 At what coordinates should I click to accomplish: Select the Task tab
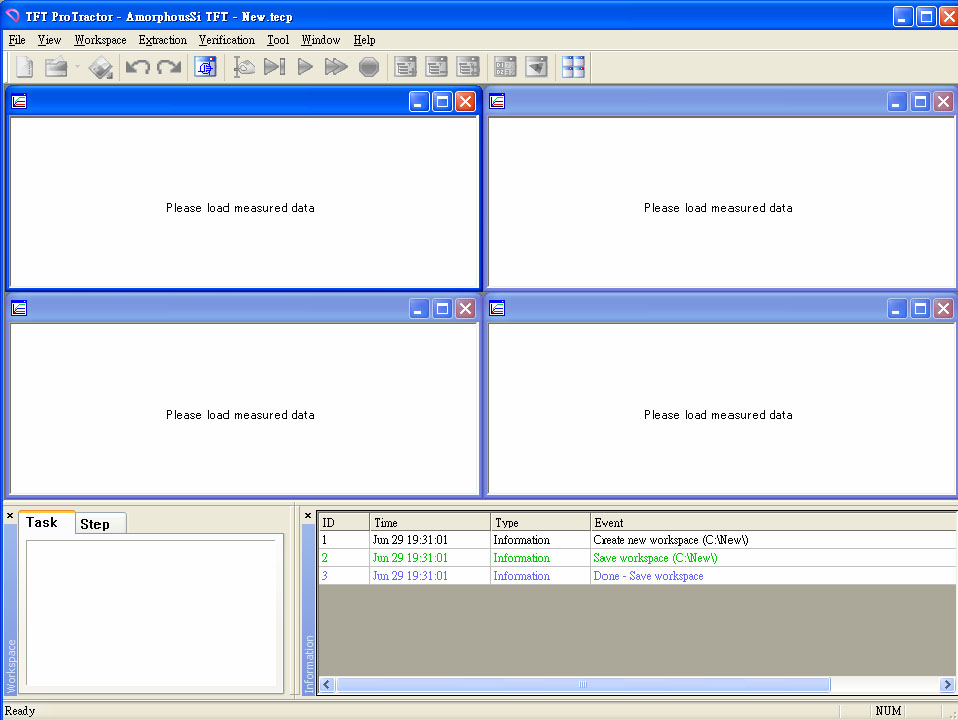[x=42, y=522]
